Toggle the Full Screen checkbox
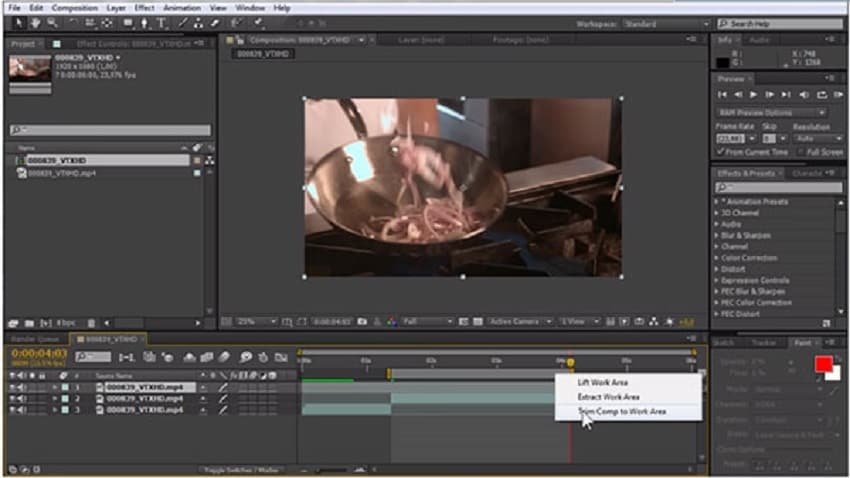This screenshot has width=850, height=478. point(800,152)
